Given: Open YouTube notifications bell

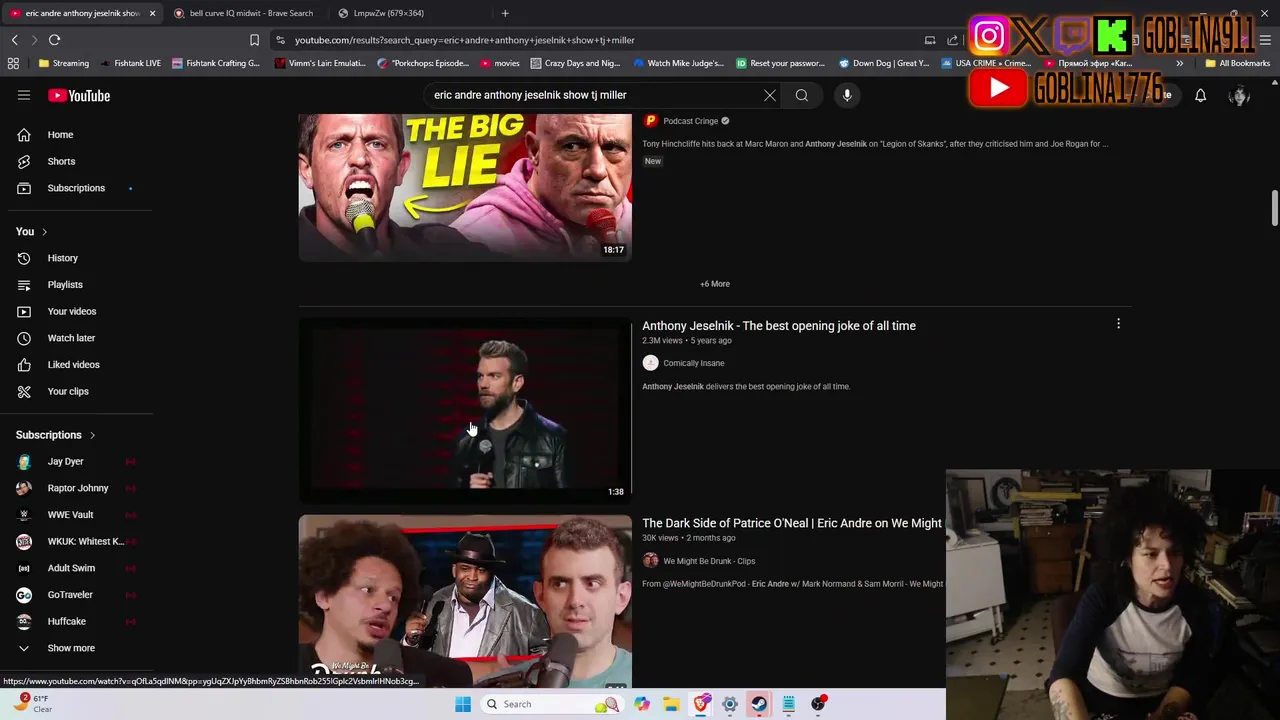Looking at the screenshot, I should (x=1200, y=95).
